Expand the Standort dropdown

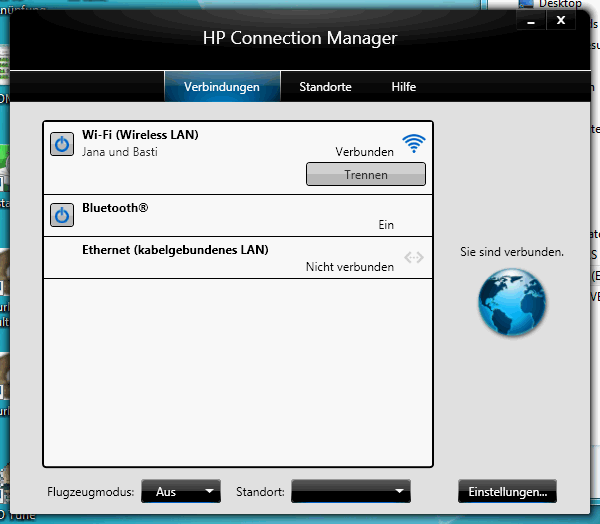click(351, 491)
